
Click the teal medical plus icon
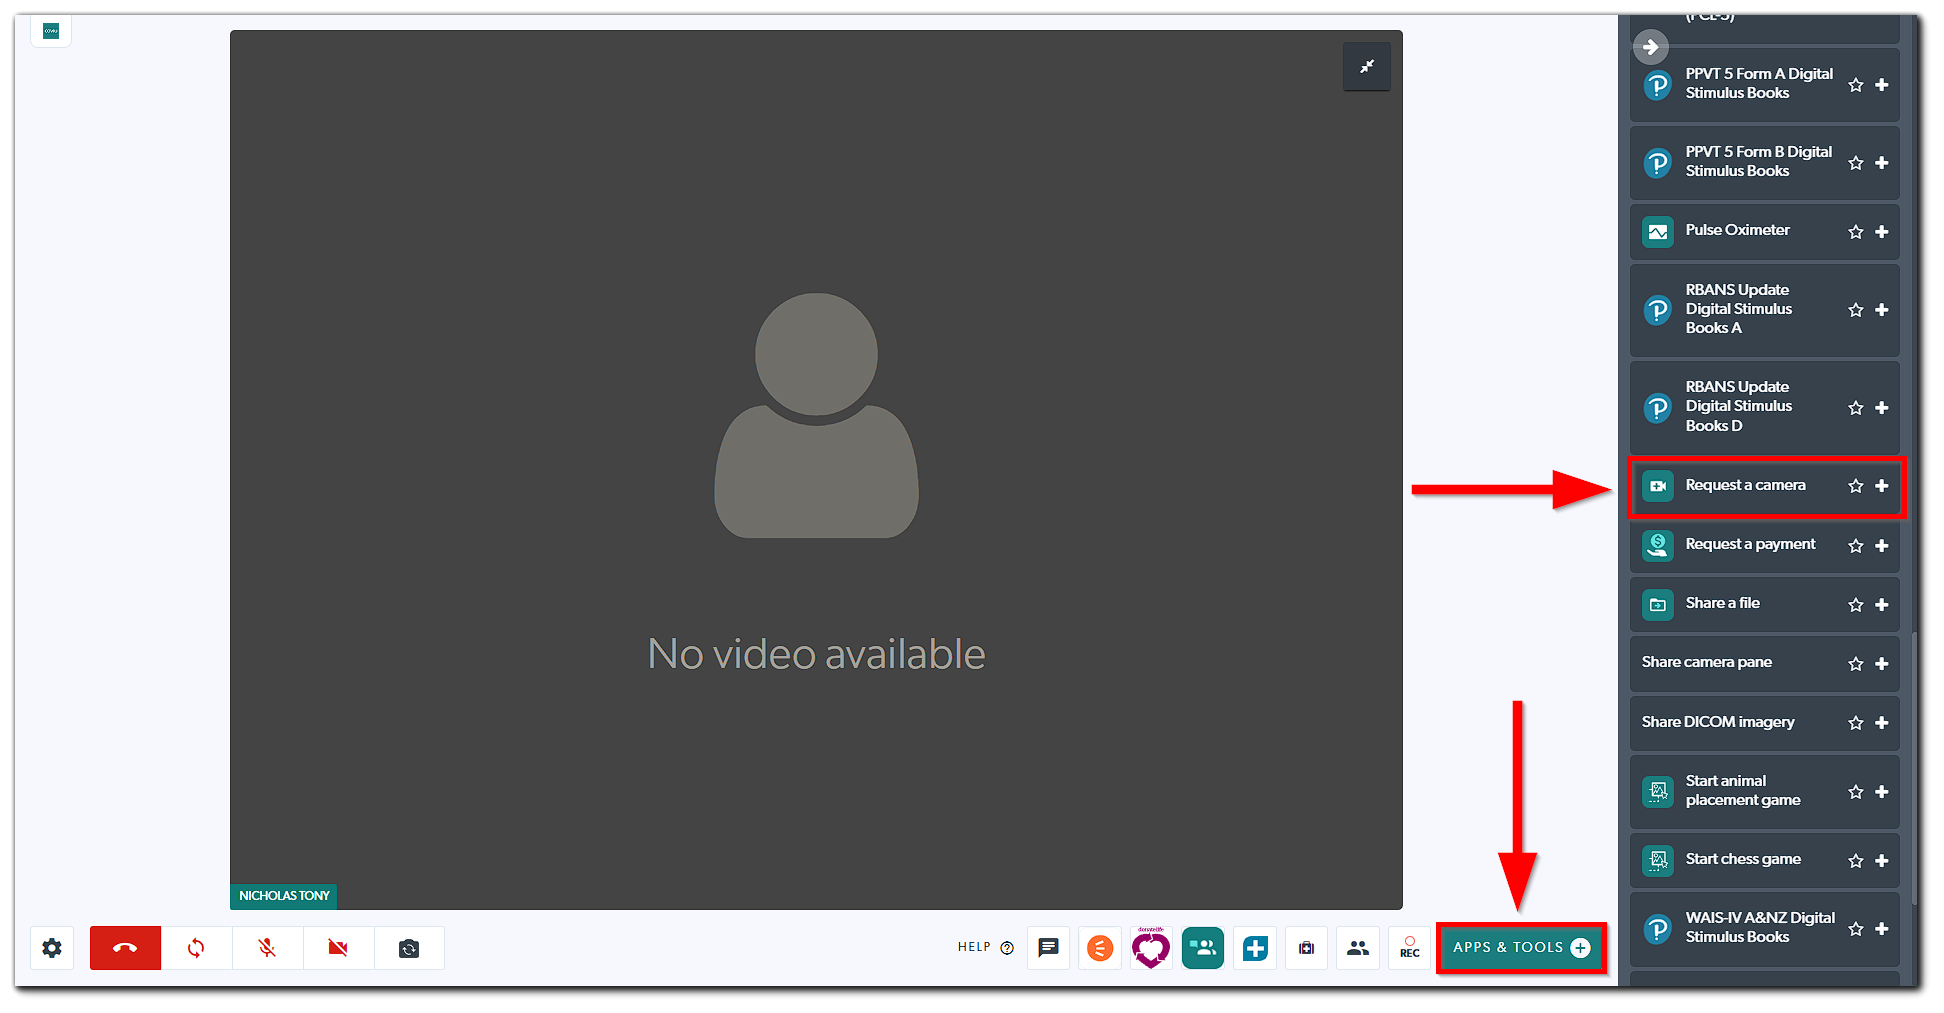(1255, 948)
